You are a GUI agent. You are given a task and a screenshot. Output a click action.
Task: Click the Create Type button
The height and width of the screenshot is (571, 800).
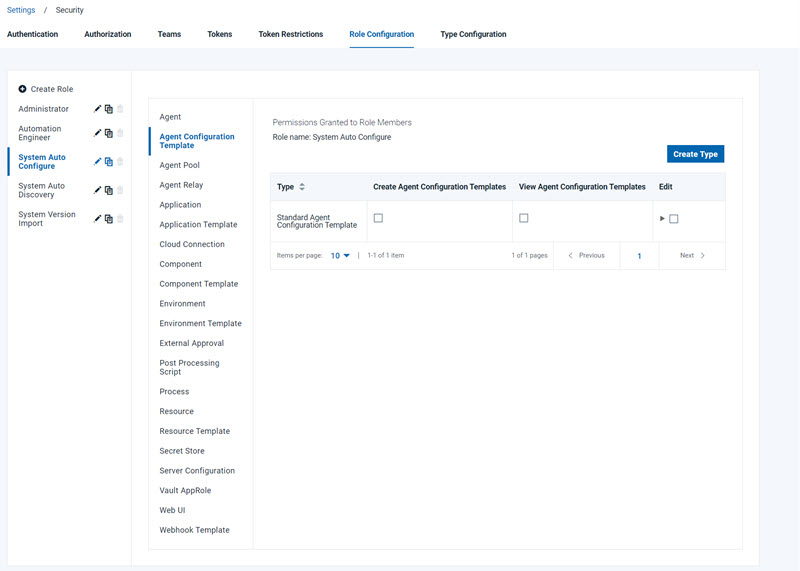pos(695,154)
